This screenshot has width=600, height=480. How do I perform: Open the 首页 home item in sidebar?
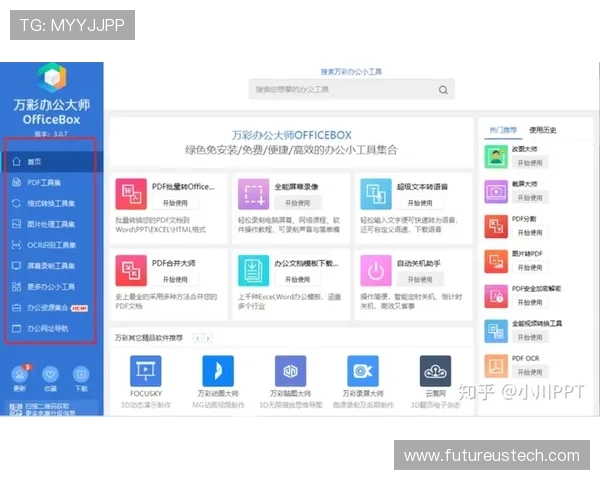[52, 162]
